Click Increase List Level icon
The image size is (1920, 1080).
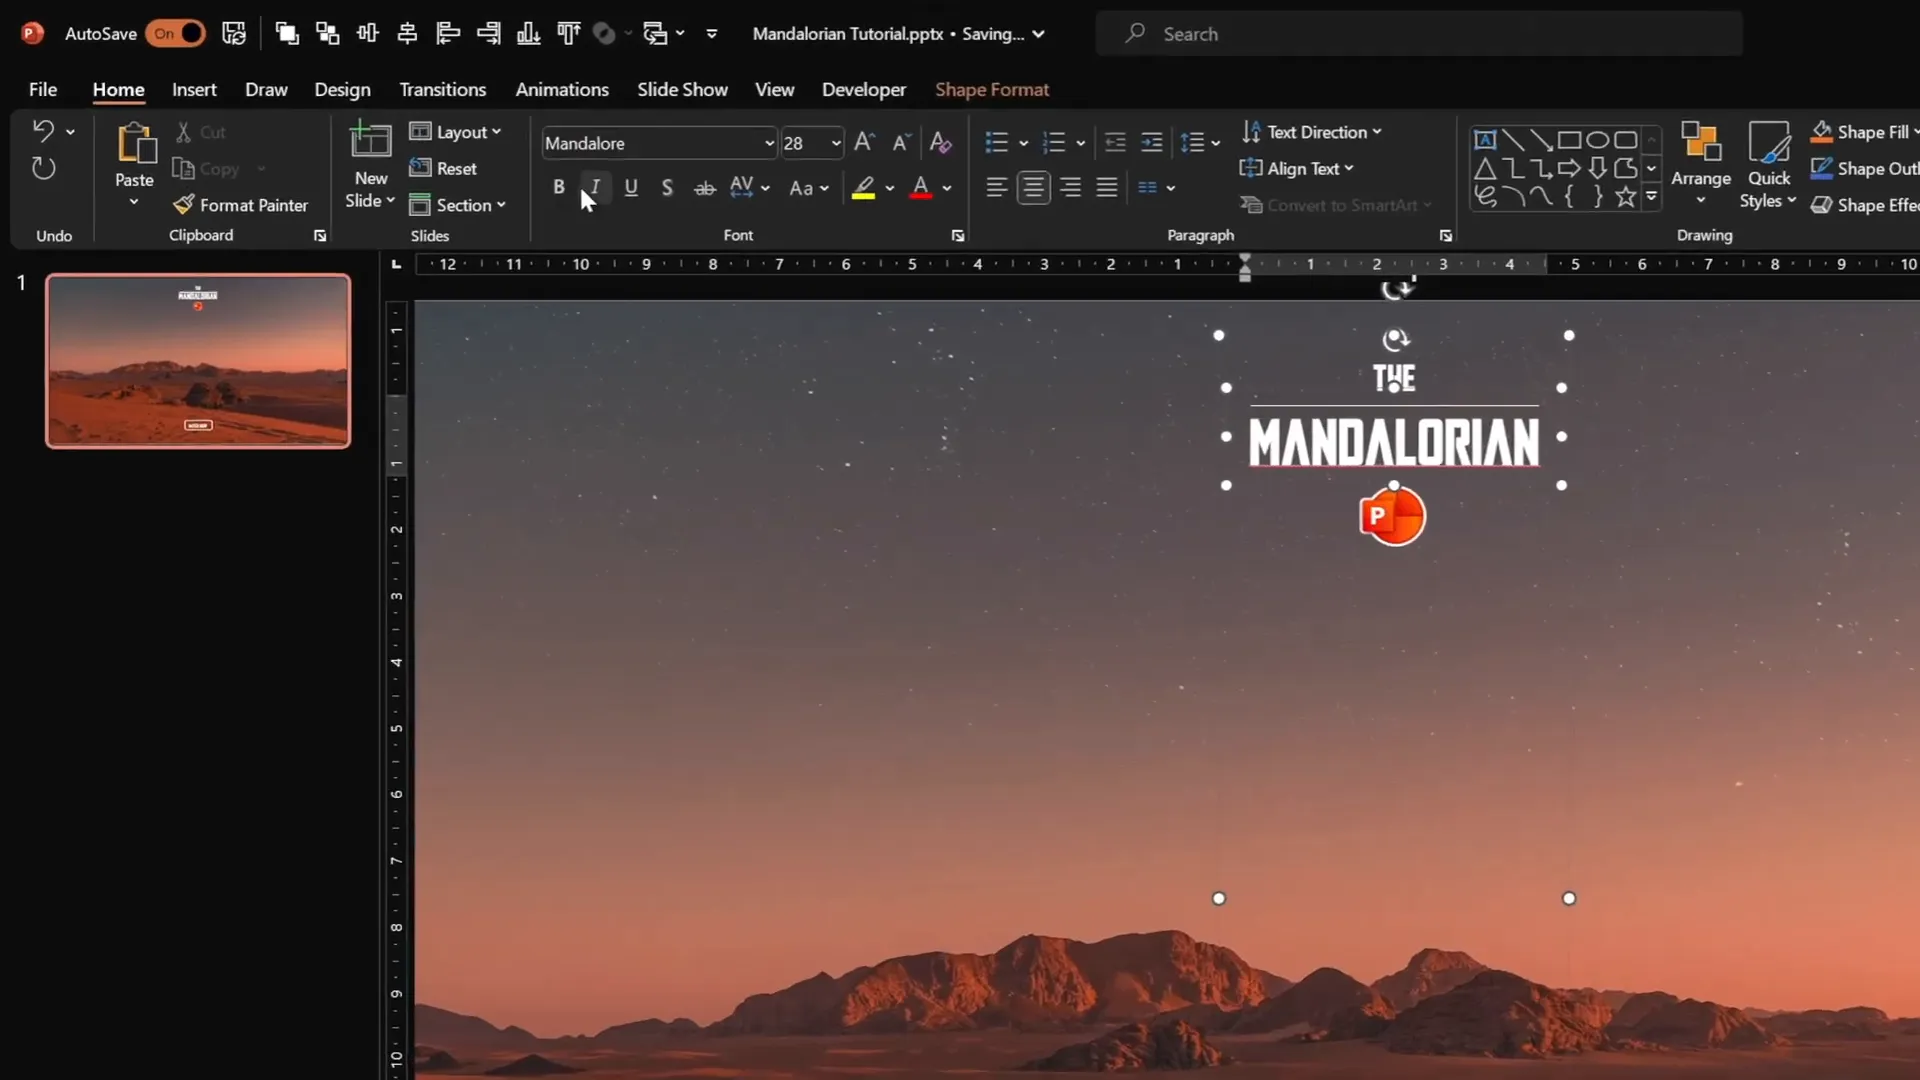click(x=1152, y=143)
